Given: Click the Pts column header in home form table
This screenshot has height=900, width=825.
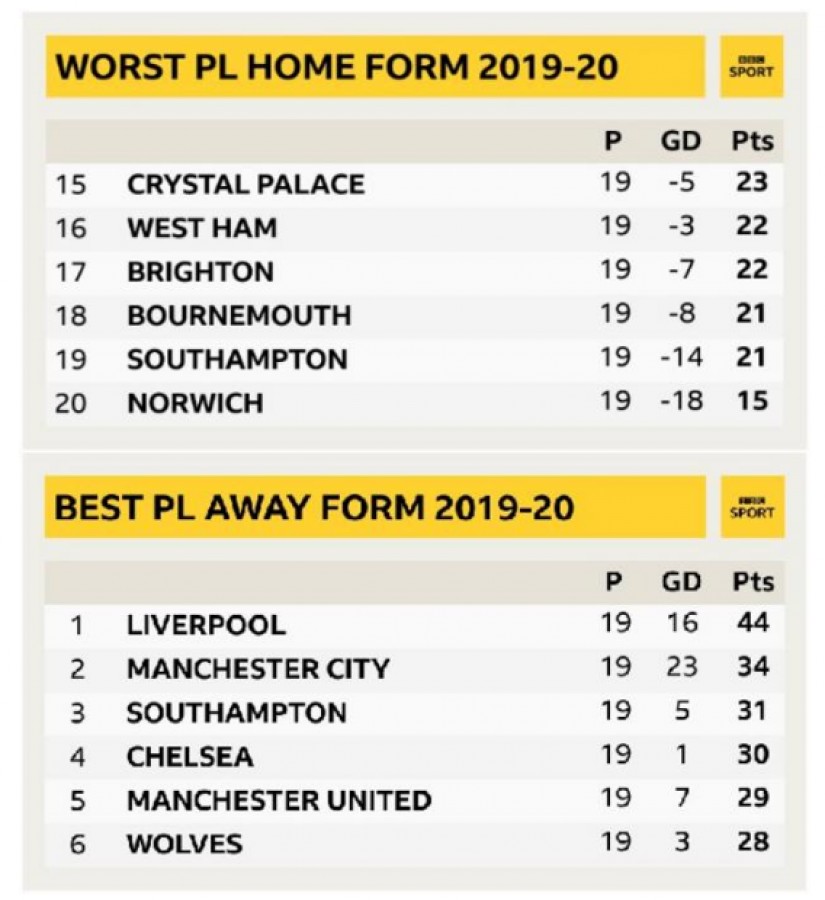Looking at the screenshot, I should point(752,141).
